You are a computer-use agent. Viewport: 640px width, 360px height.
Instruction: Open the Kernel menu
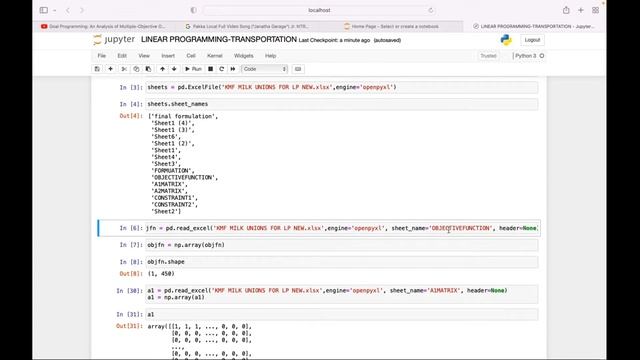pos(215,56)
